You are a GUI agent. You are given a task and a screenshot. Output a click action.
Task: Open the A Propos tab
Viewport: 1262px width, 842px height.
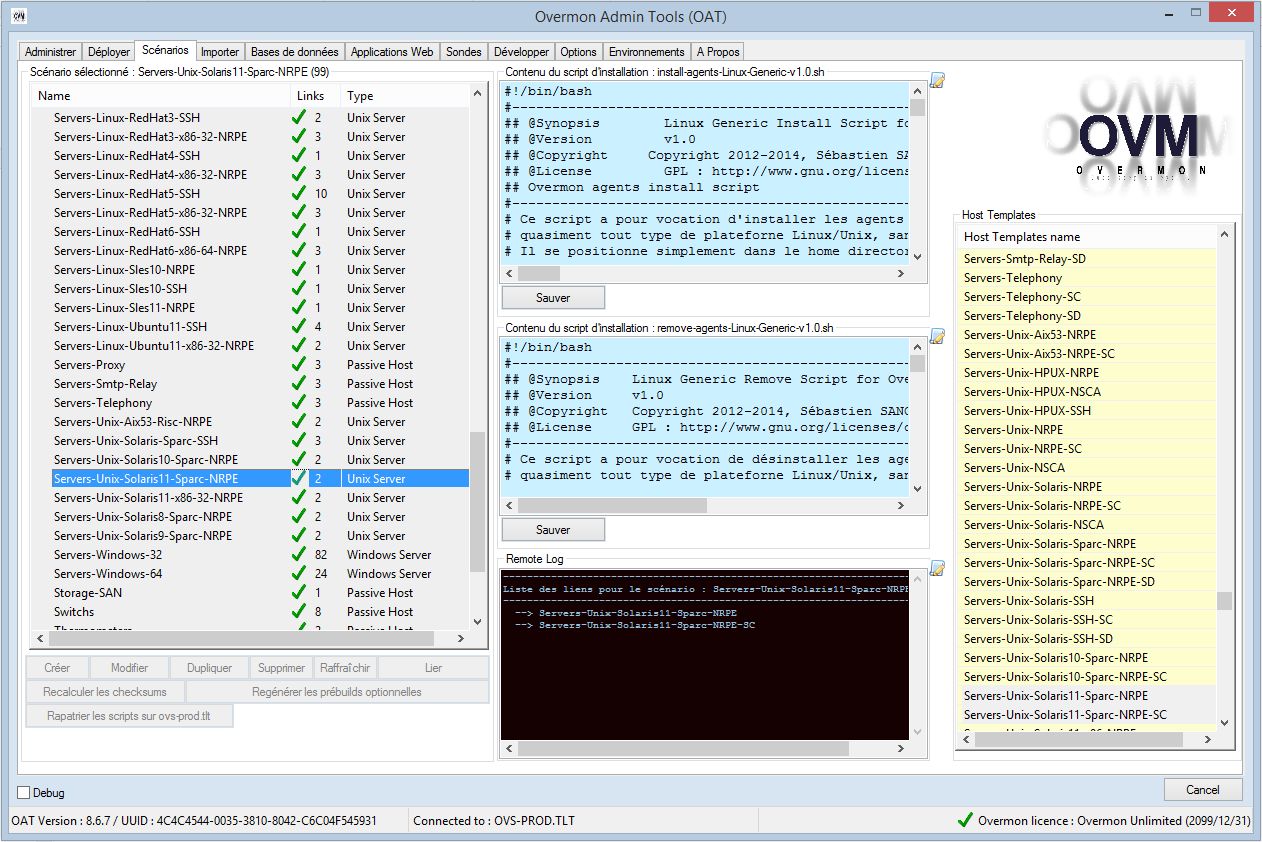pyautogui.click(x=718, y=52)
